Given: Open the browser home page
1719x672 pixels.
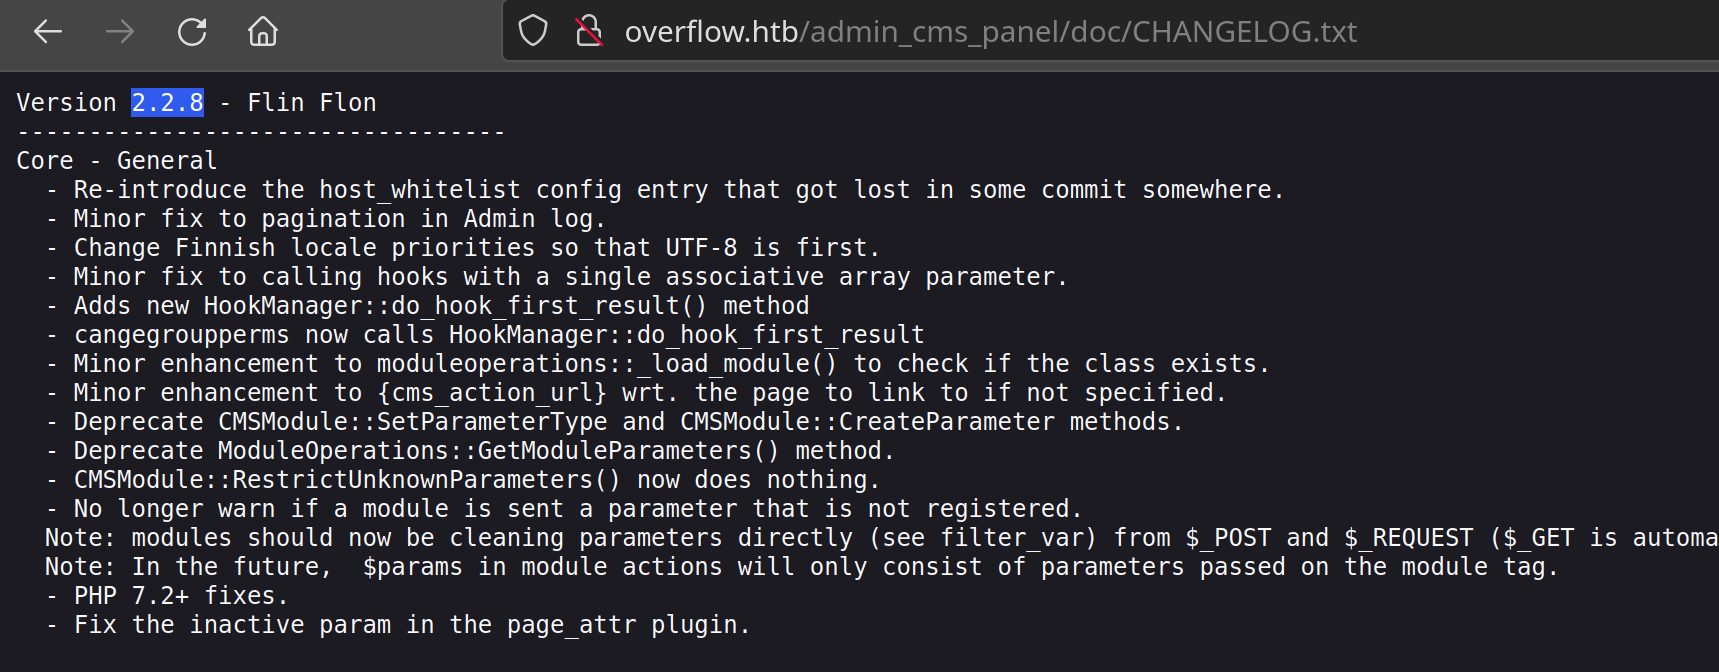Looking at the screenshot, I should tap(263, 32).
